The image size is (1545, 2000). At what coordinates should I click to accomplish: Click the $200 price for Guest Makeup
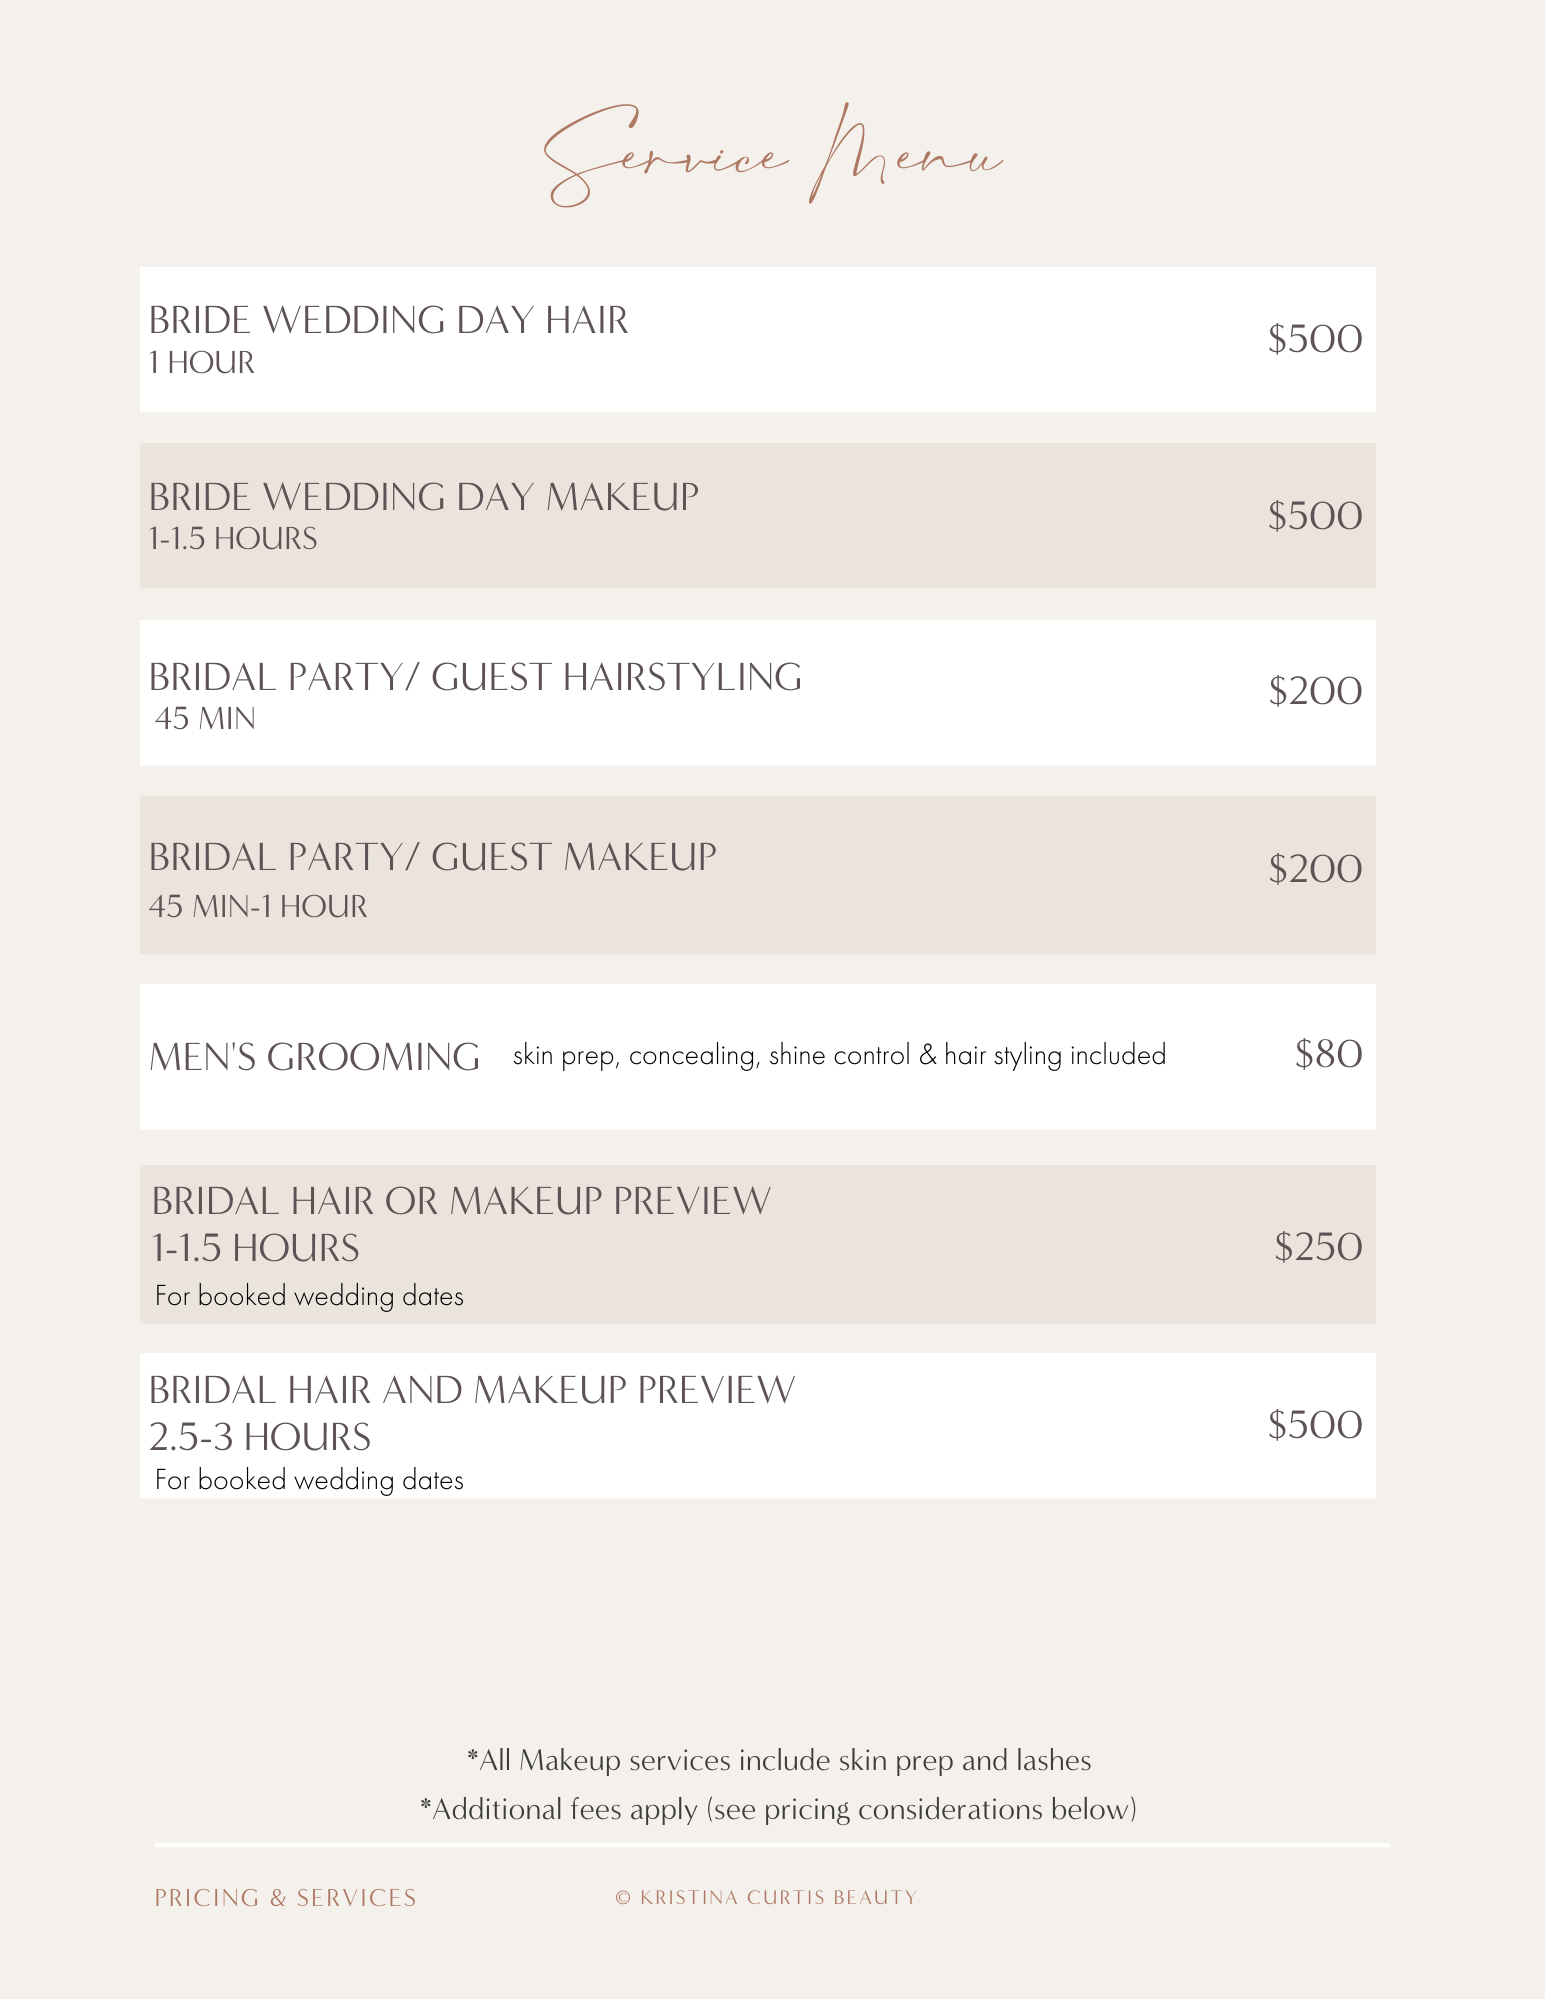tap(1314, 869)
